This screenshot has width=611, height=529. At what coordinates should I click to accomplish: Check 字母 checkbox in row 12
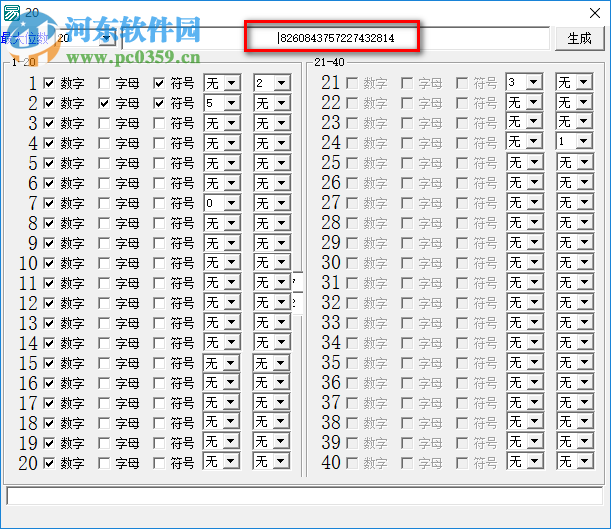pyautogui.click(x=104, y=303)
